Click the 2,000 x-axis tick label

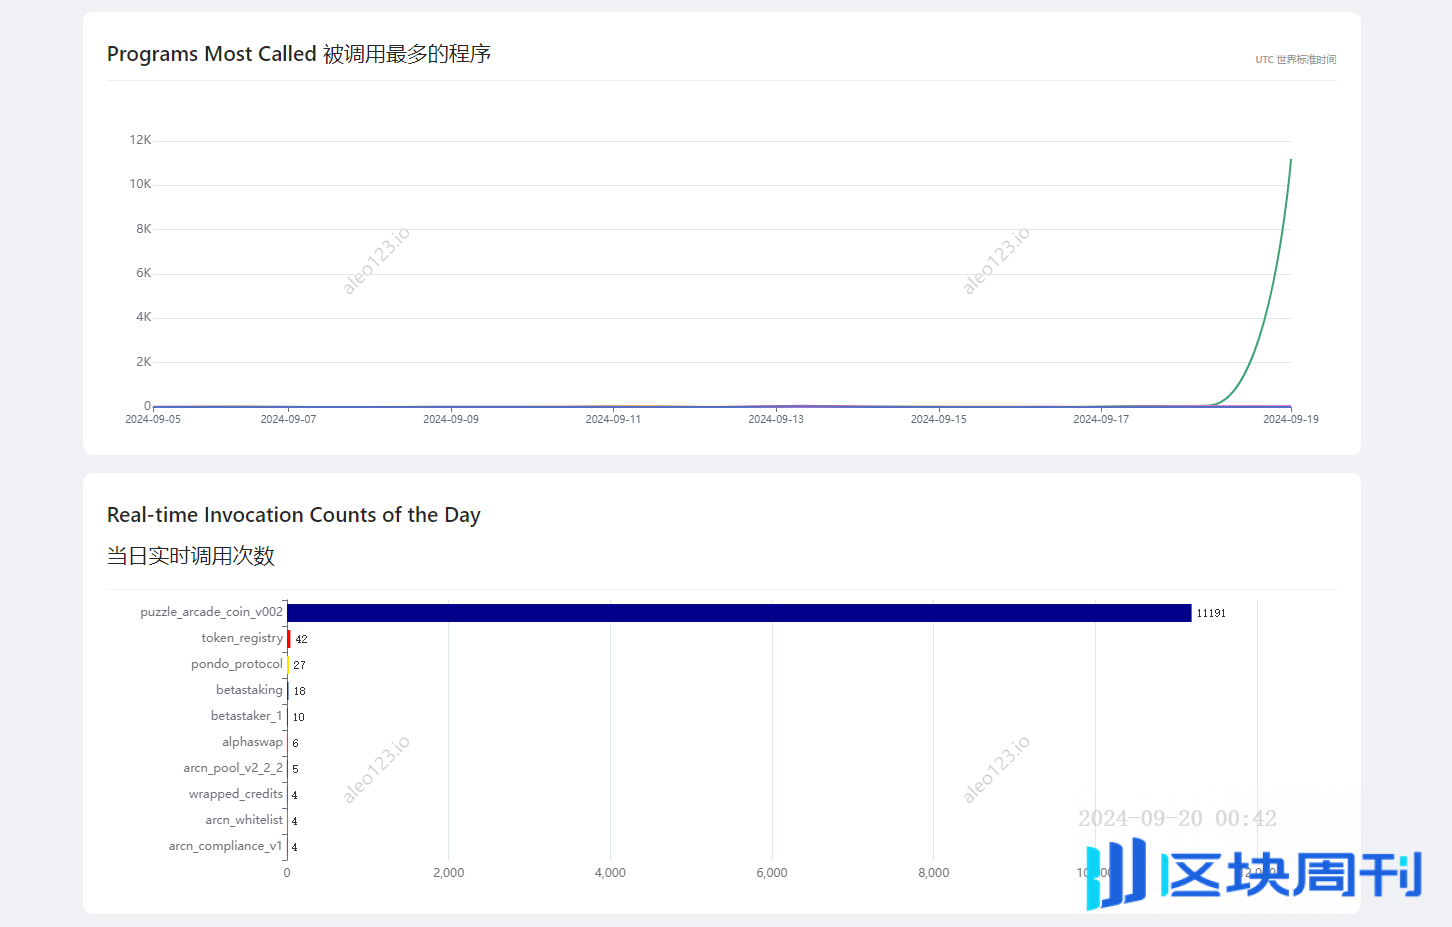pyautogui.click(x=449, y=873)
